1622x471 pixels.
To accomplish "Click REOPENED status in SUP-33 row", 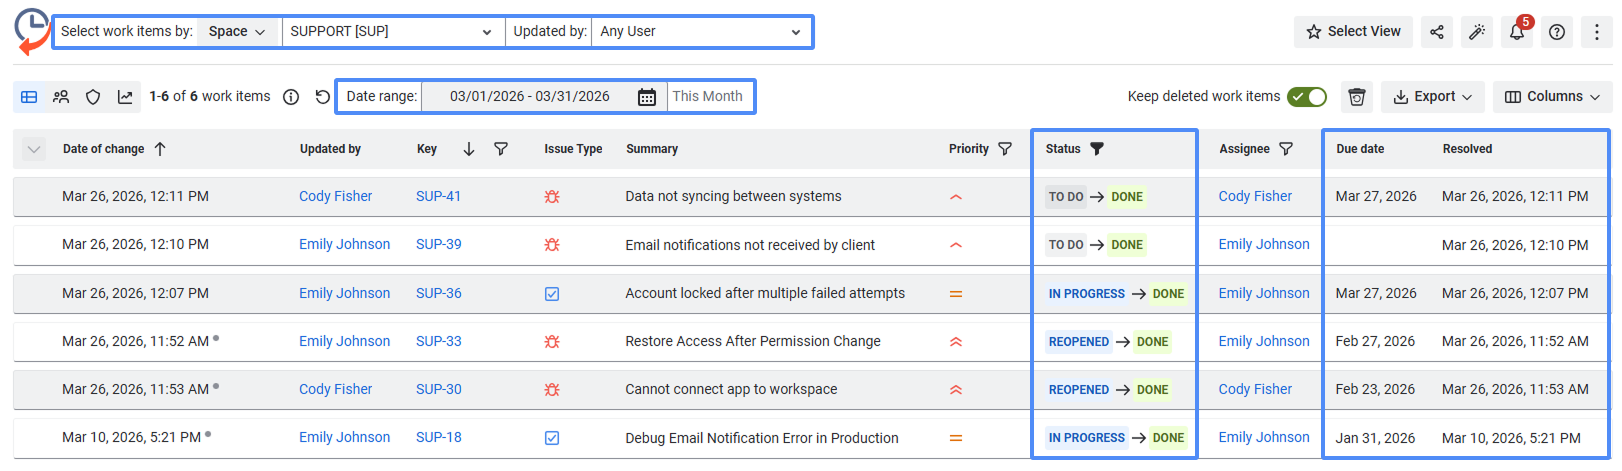I will 1078,342.
